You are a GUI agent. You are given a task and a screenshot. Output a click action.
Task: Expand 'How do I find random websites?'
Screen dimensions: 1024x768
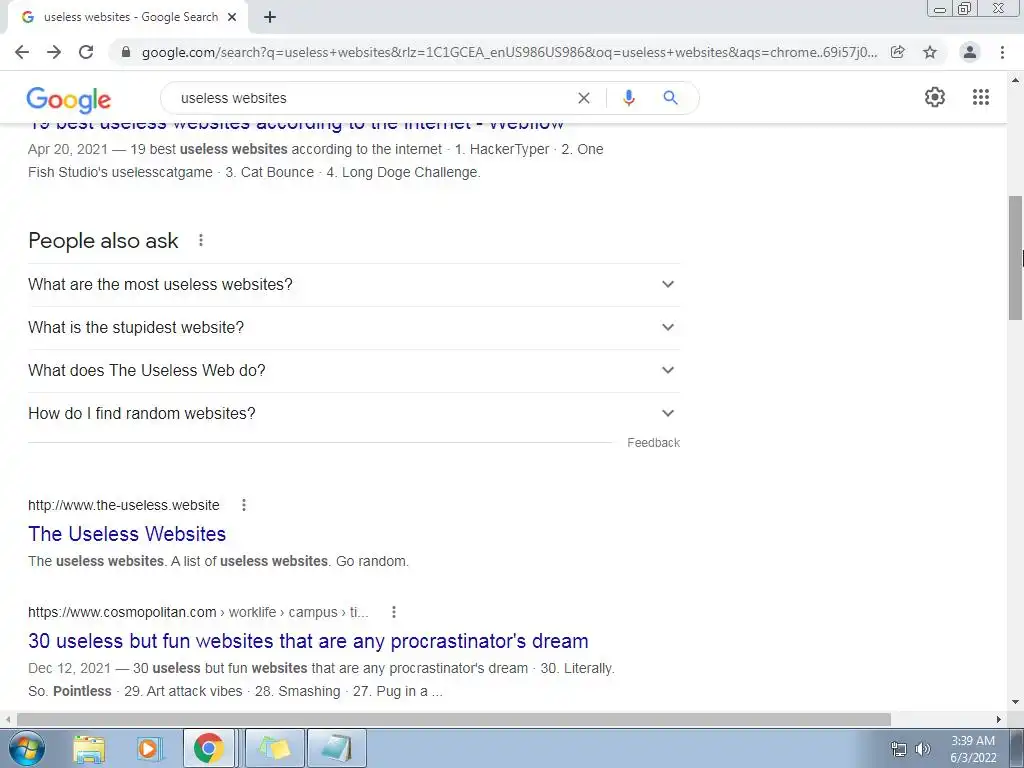click(354, 413)
